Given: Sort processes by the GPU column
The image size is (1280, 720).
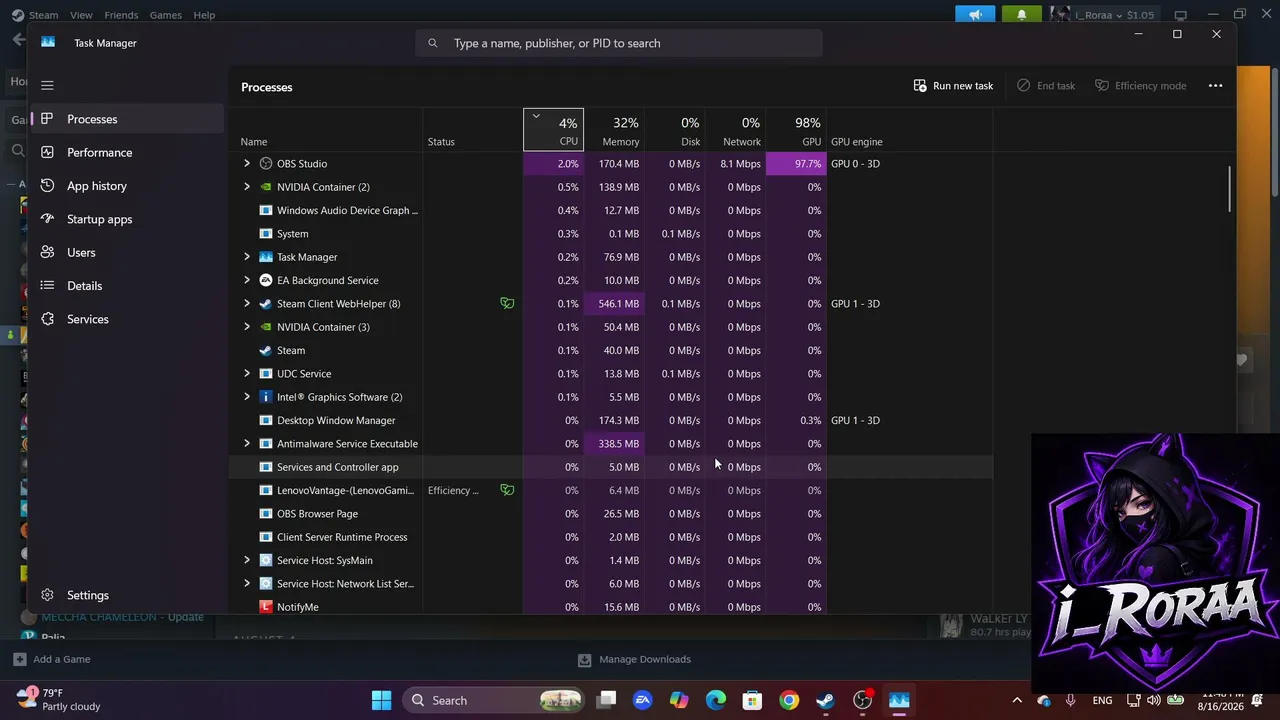Looking at the screenshot, I should tap(796, 130).
